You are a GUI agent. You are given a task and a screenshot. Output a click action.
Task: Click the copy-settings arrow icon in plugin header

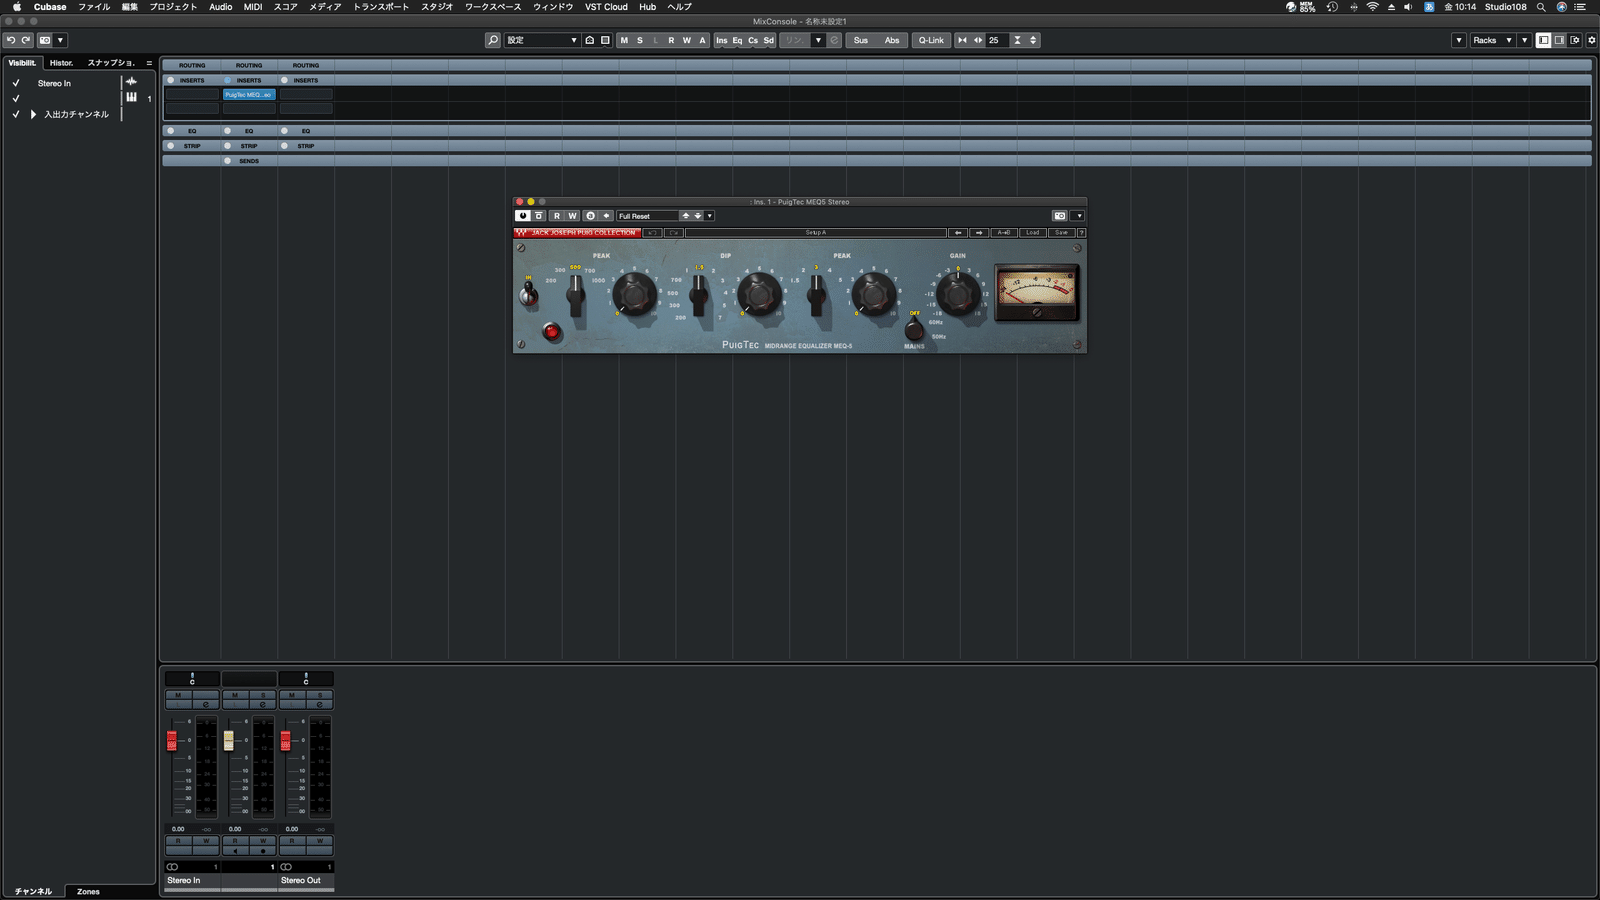pyautogui.click(x=606, y=215)
